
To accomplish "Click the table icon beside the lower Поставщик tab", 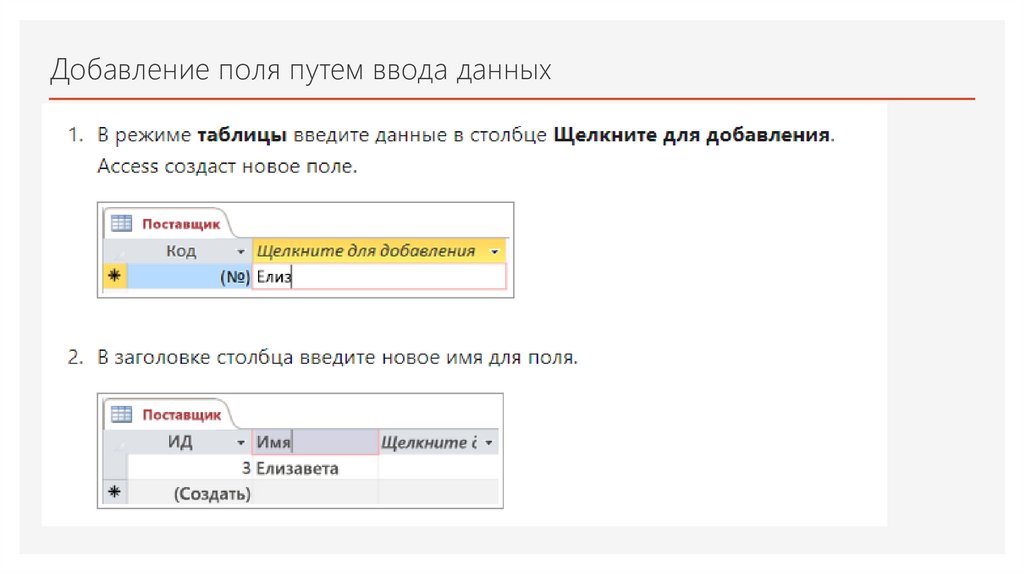I will point(121,414).
